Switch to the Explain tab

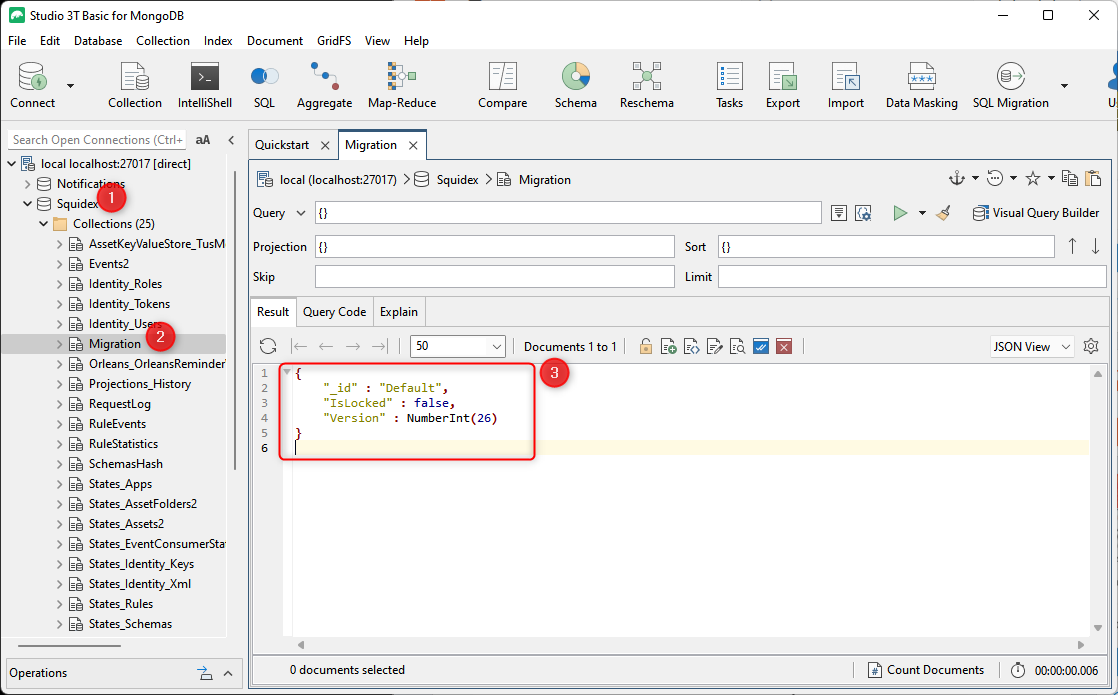(399, 312)
